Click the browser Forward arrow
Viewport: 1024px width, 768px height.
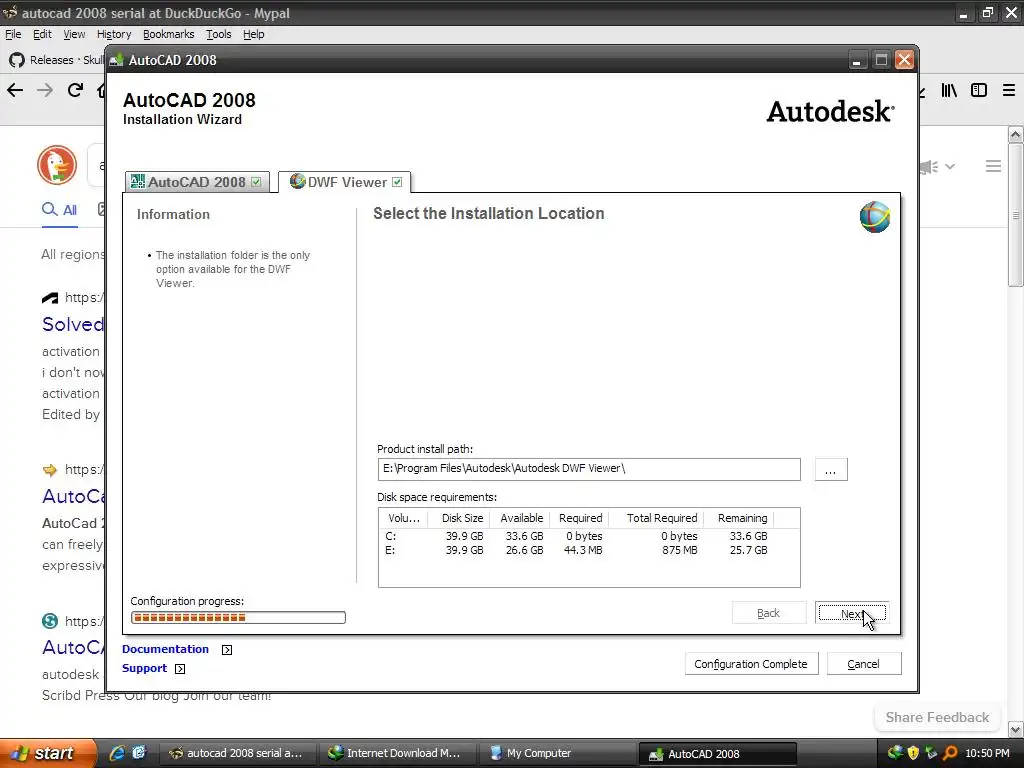click(45, 90)
